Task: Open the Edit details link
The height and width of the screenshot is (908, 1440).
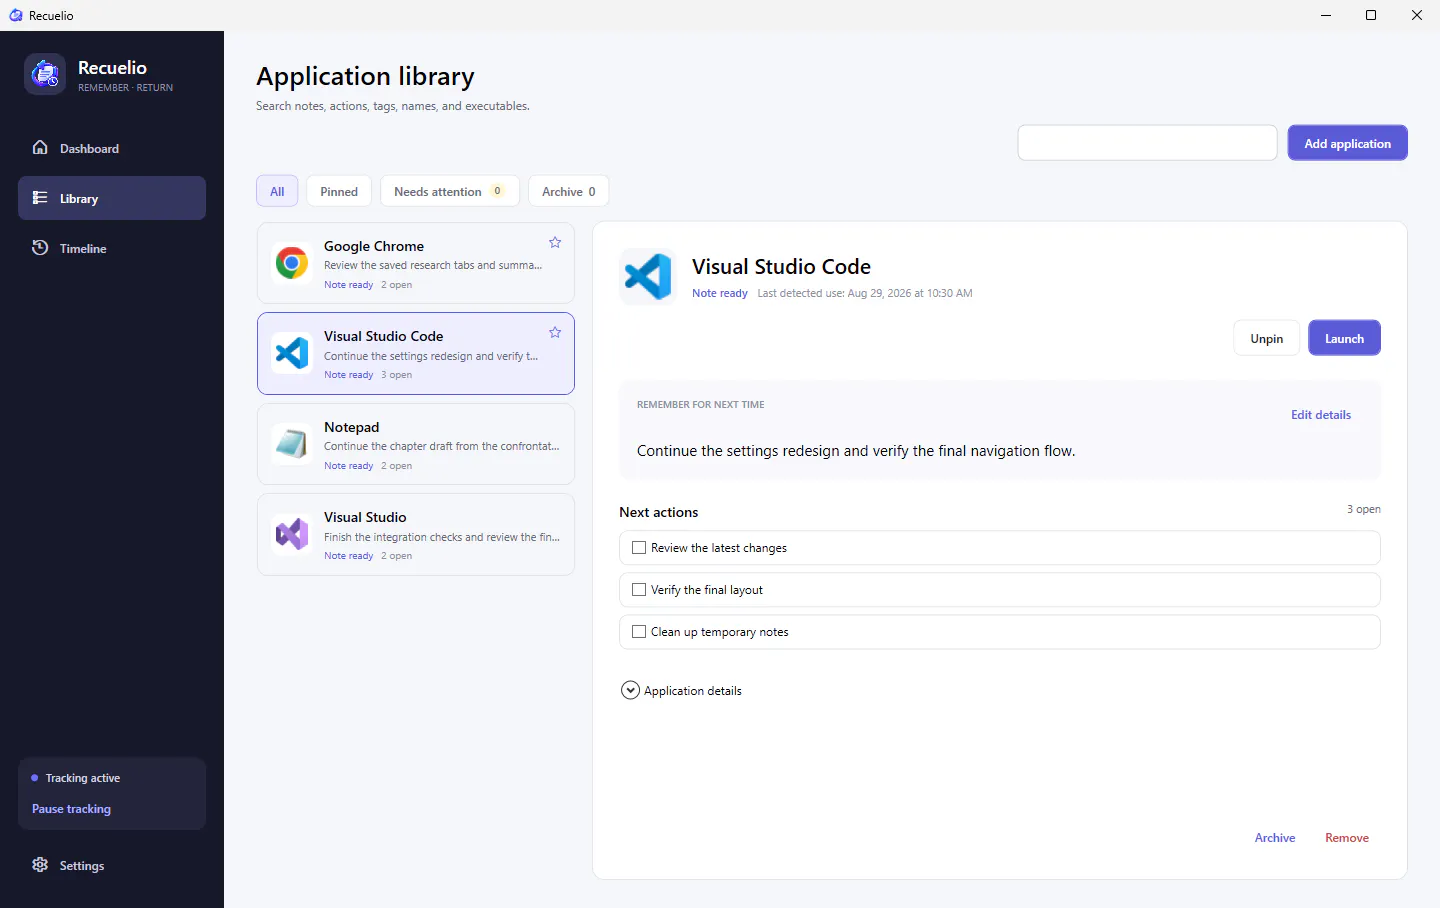Action: pos(1321,415)
